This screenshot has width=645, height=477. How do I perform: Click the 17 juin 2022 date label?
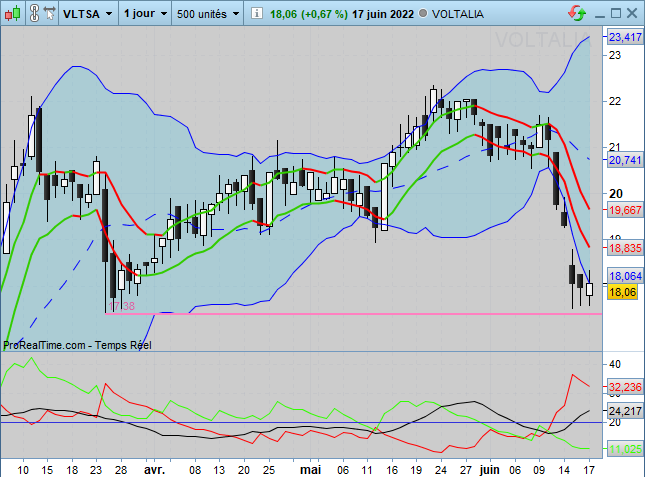pyautogui.click(x=383, y=14)
